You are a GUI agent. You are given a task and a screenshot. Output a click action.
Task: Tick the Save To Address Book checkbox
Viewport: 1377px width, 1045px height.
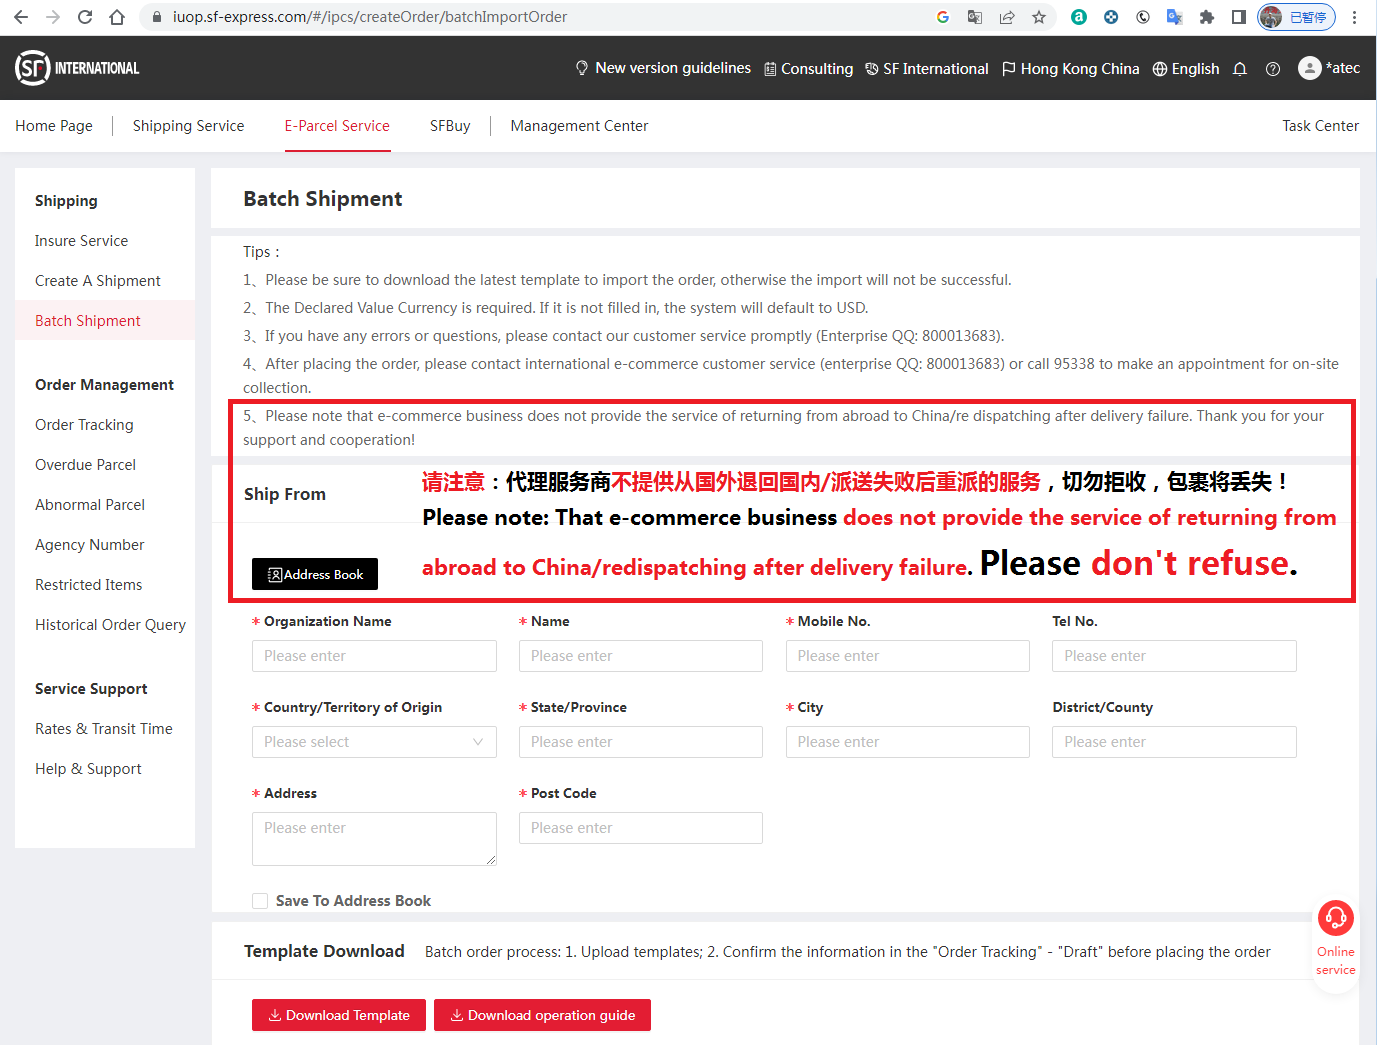pos(260,901)
